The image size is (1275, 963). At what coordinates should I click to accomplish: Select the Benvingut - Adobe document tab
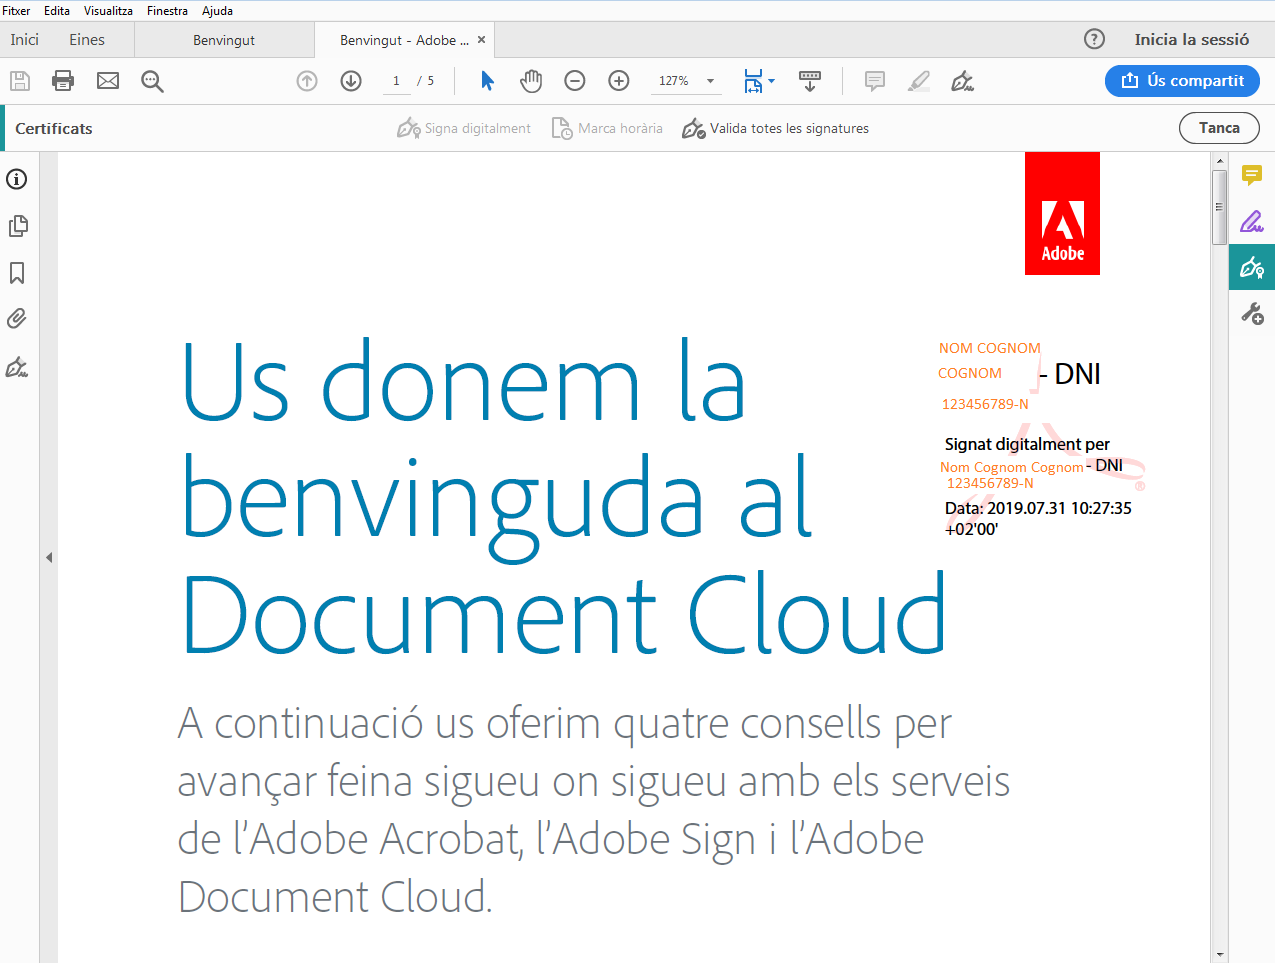coord(404,40)
